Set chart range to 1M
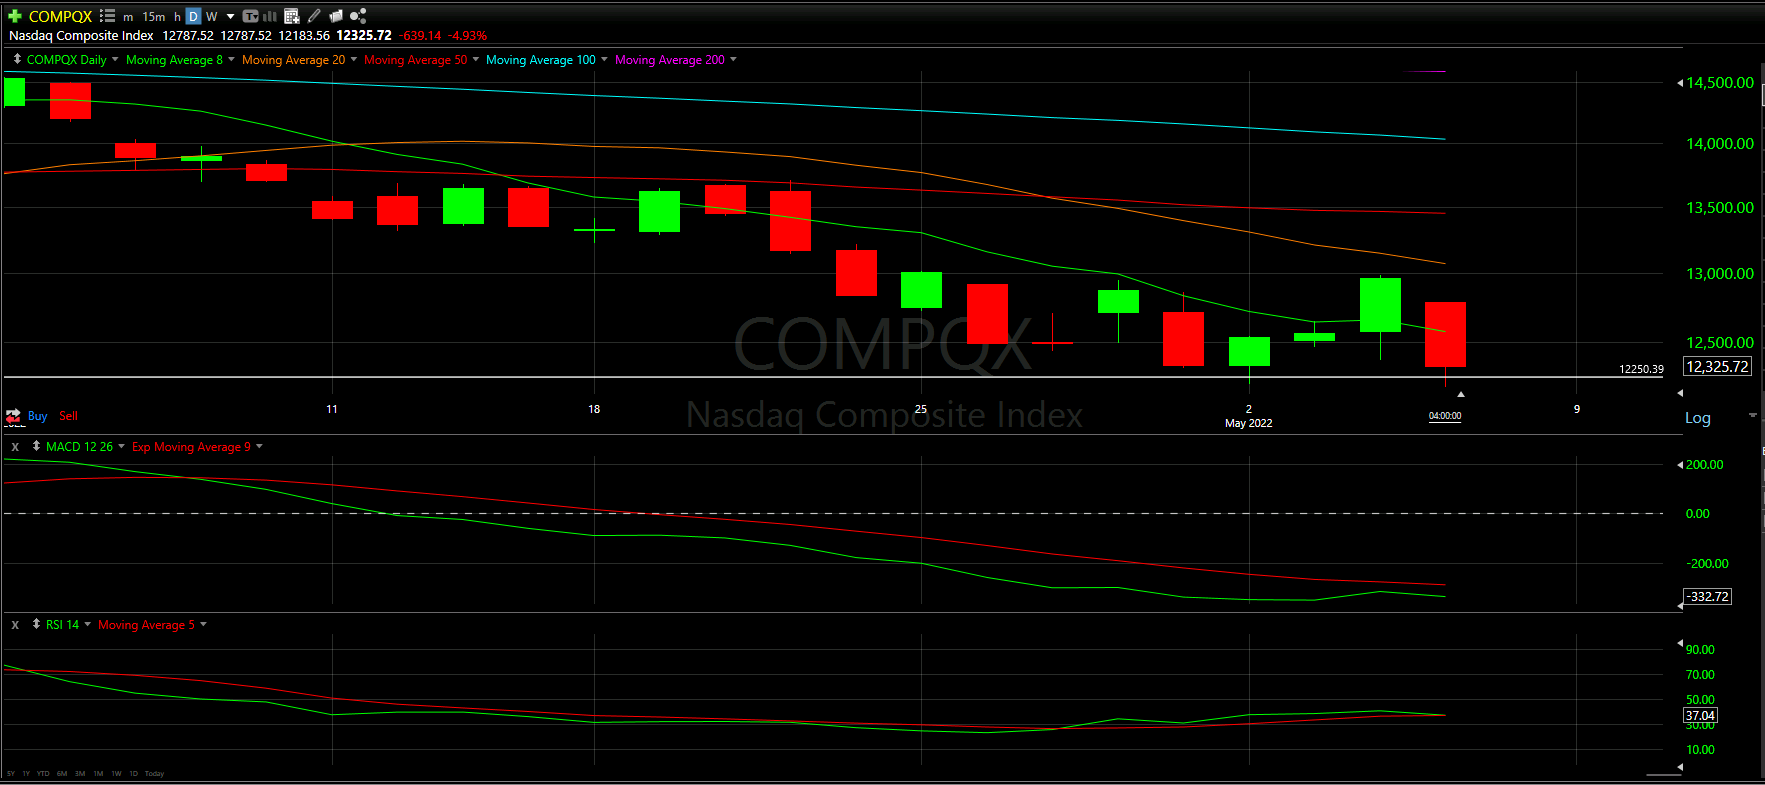Screen dimensions: 1765x785 [98, 774]
